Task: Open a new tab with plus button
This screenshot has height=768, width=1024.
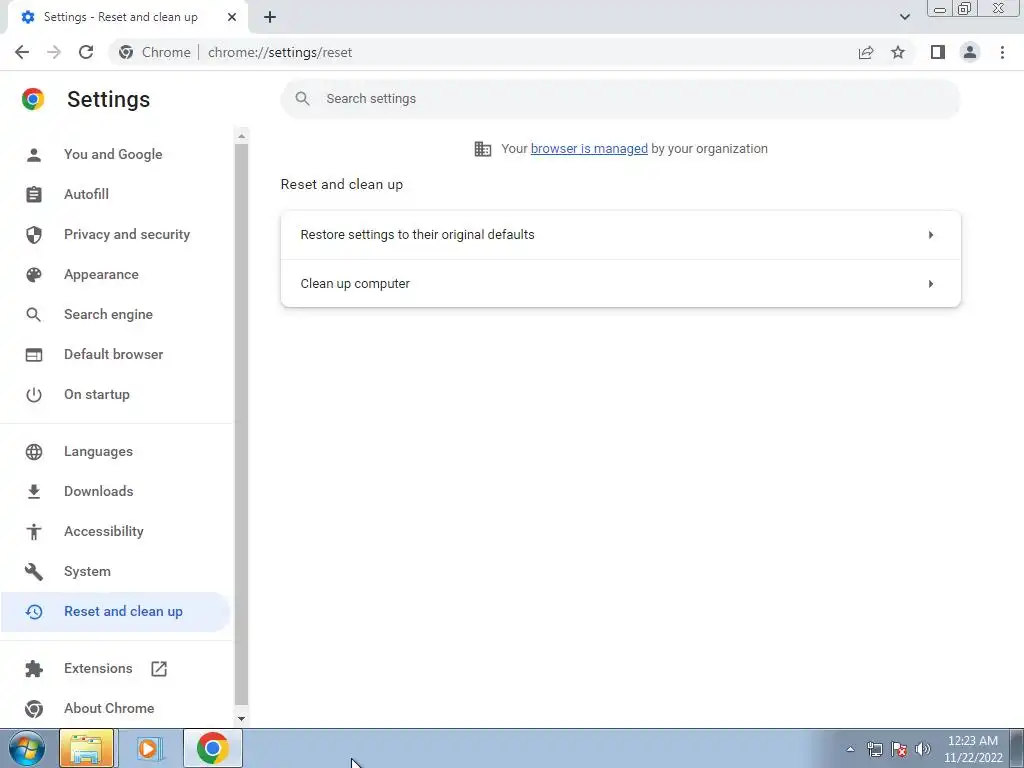Action: [270, 17]
